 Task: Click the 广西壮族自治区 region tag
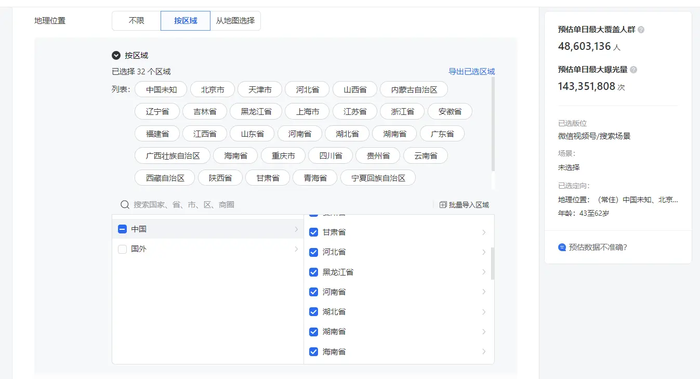(x=172, y=156)
